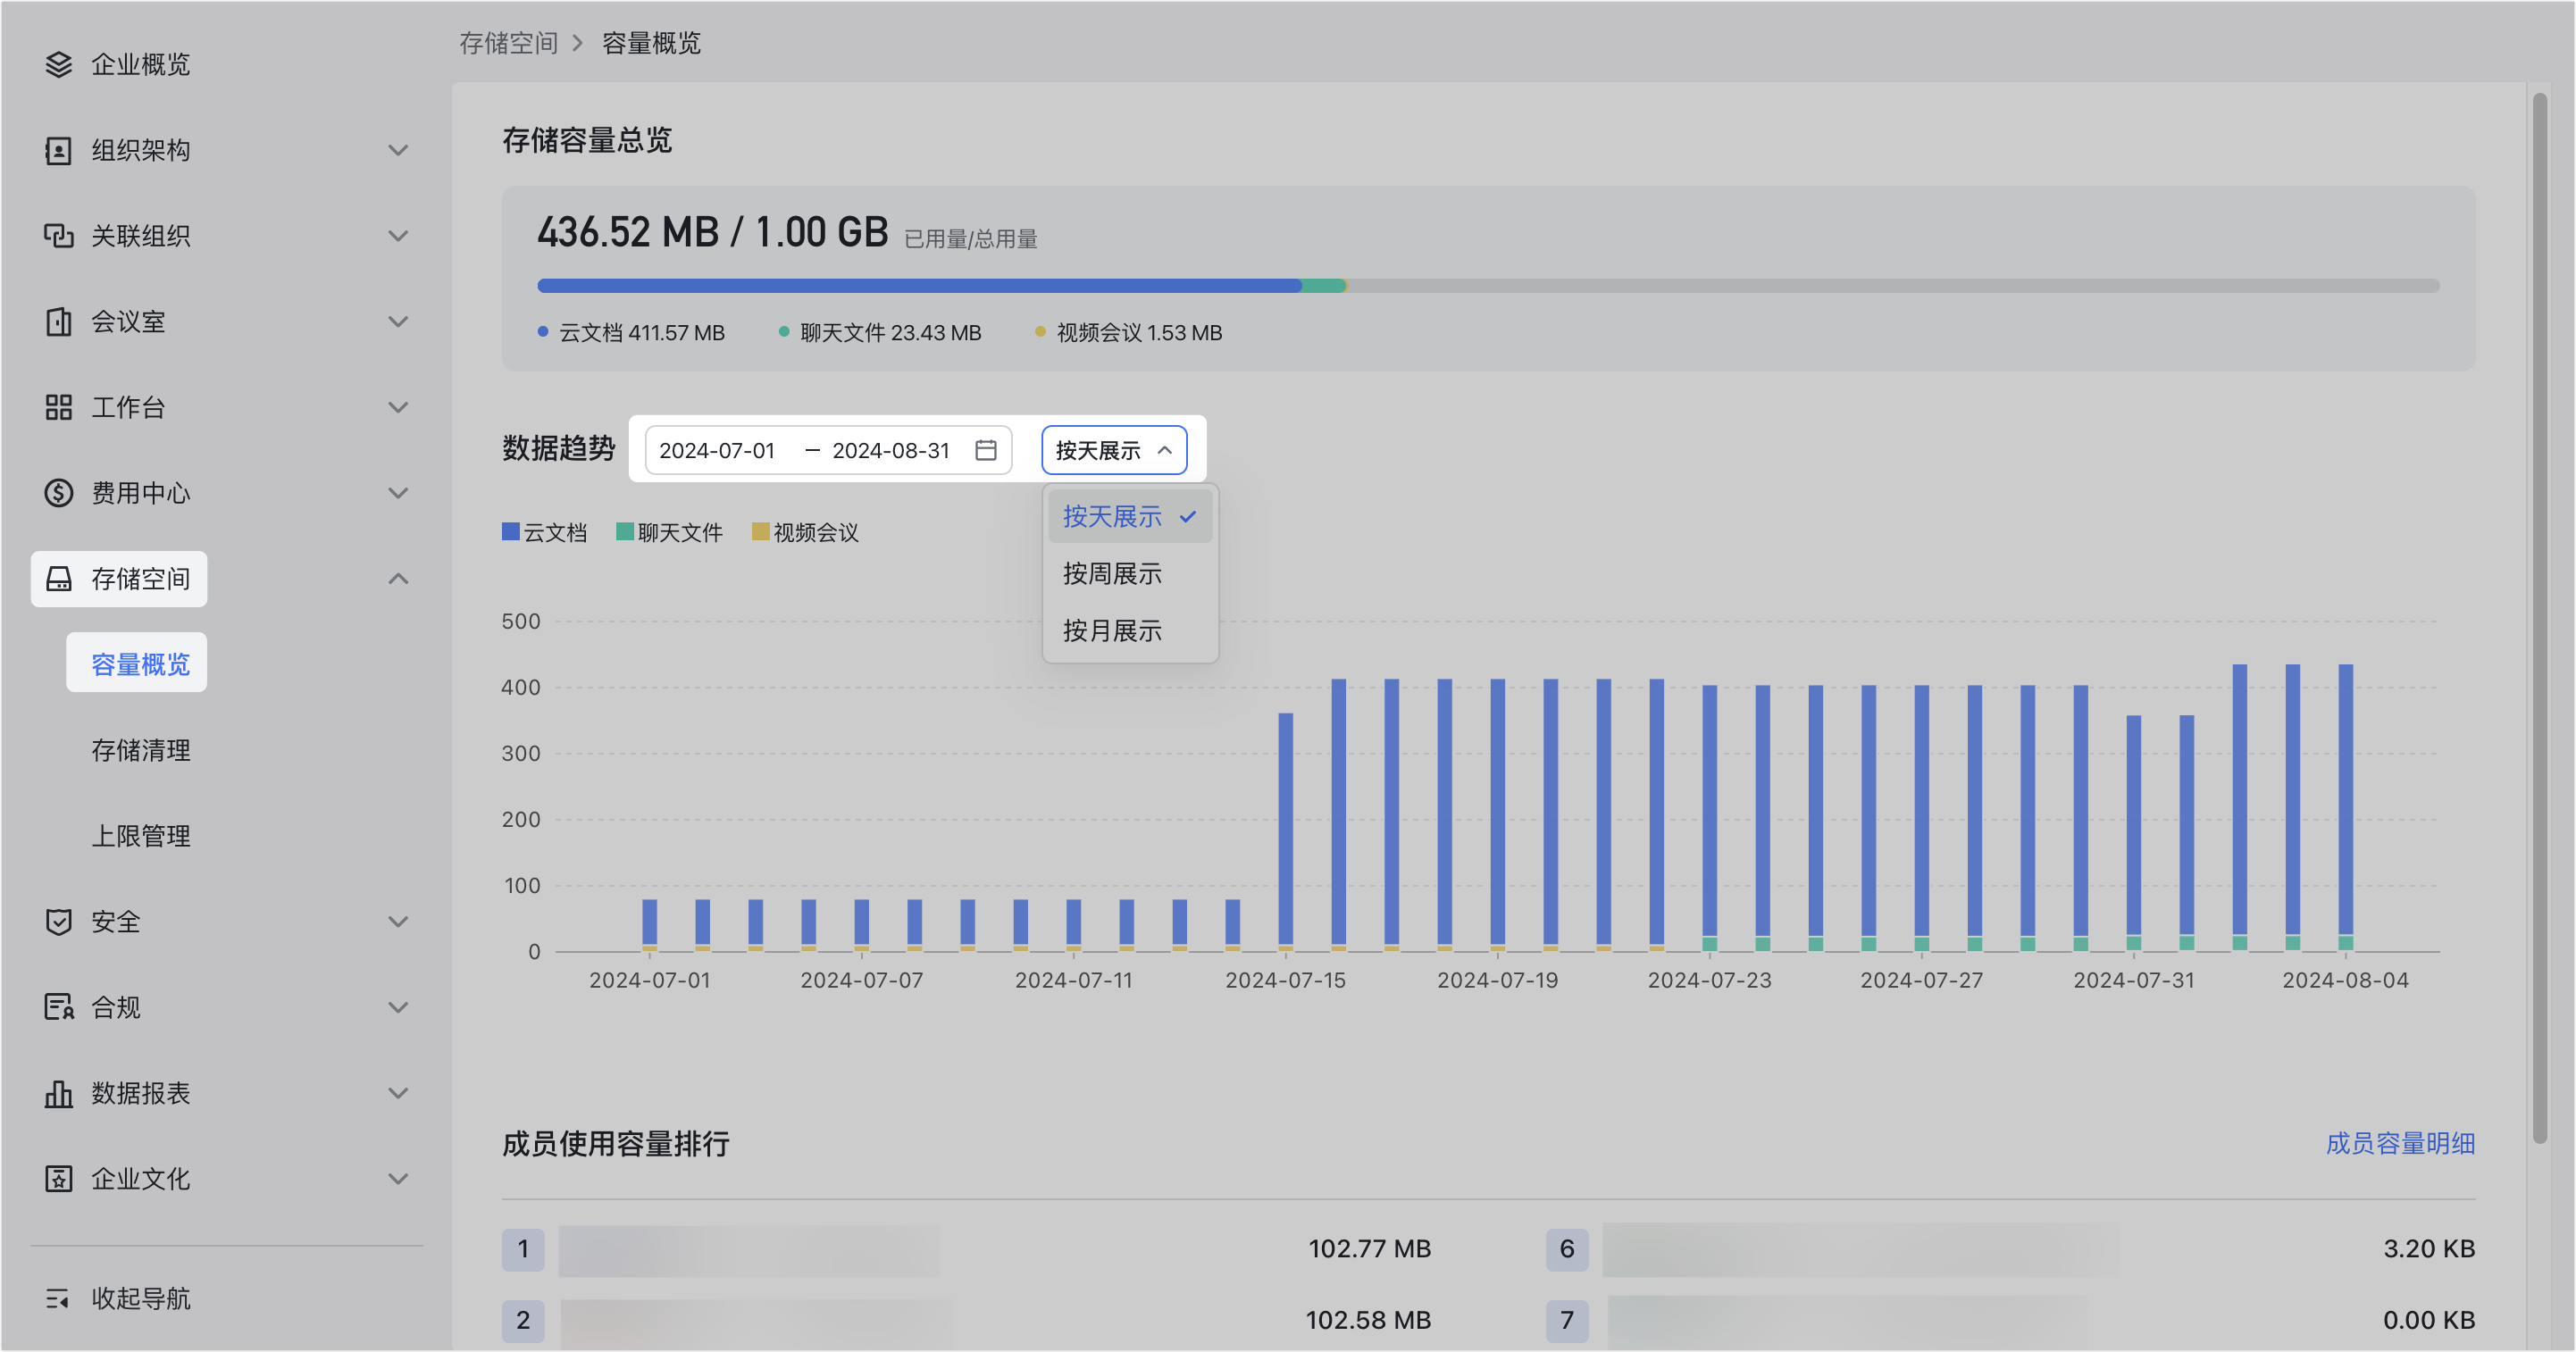Expand the 工作台 menu chevron

click(x=398, y=408)
